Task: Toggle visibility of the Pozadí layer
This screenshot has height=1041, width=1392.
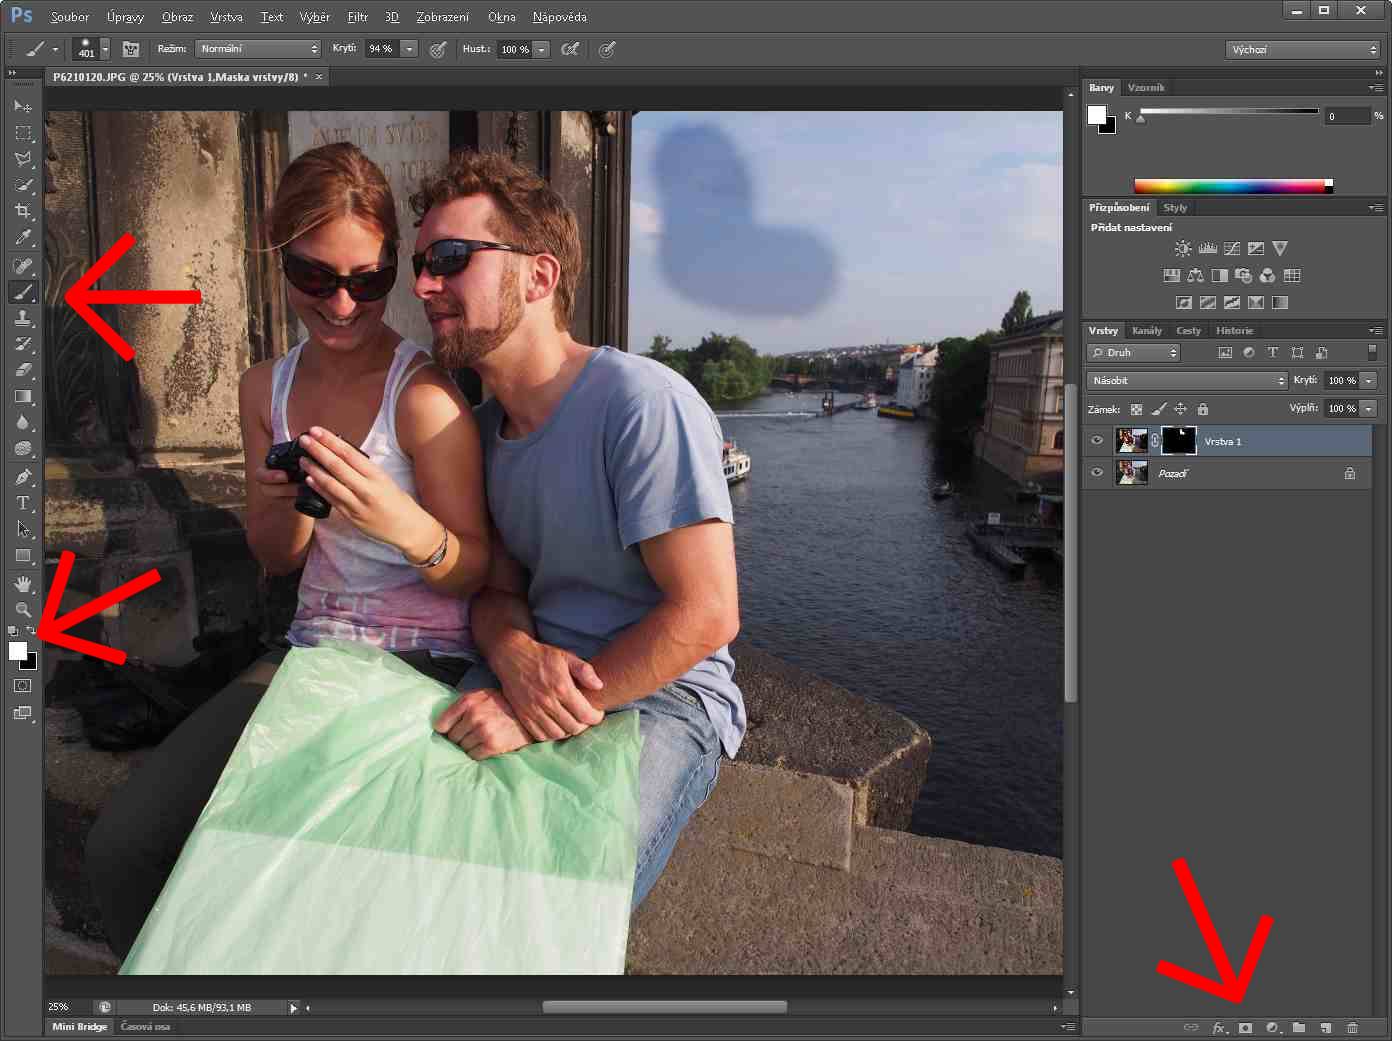Action: coord(1097,473)
